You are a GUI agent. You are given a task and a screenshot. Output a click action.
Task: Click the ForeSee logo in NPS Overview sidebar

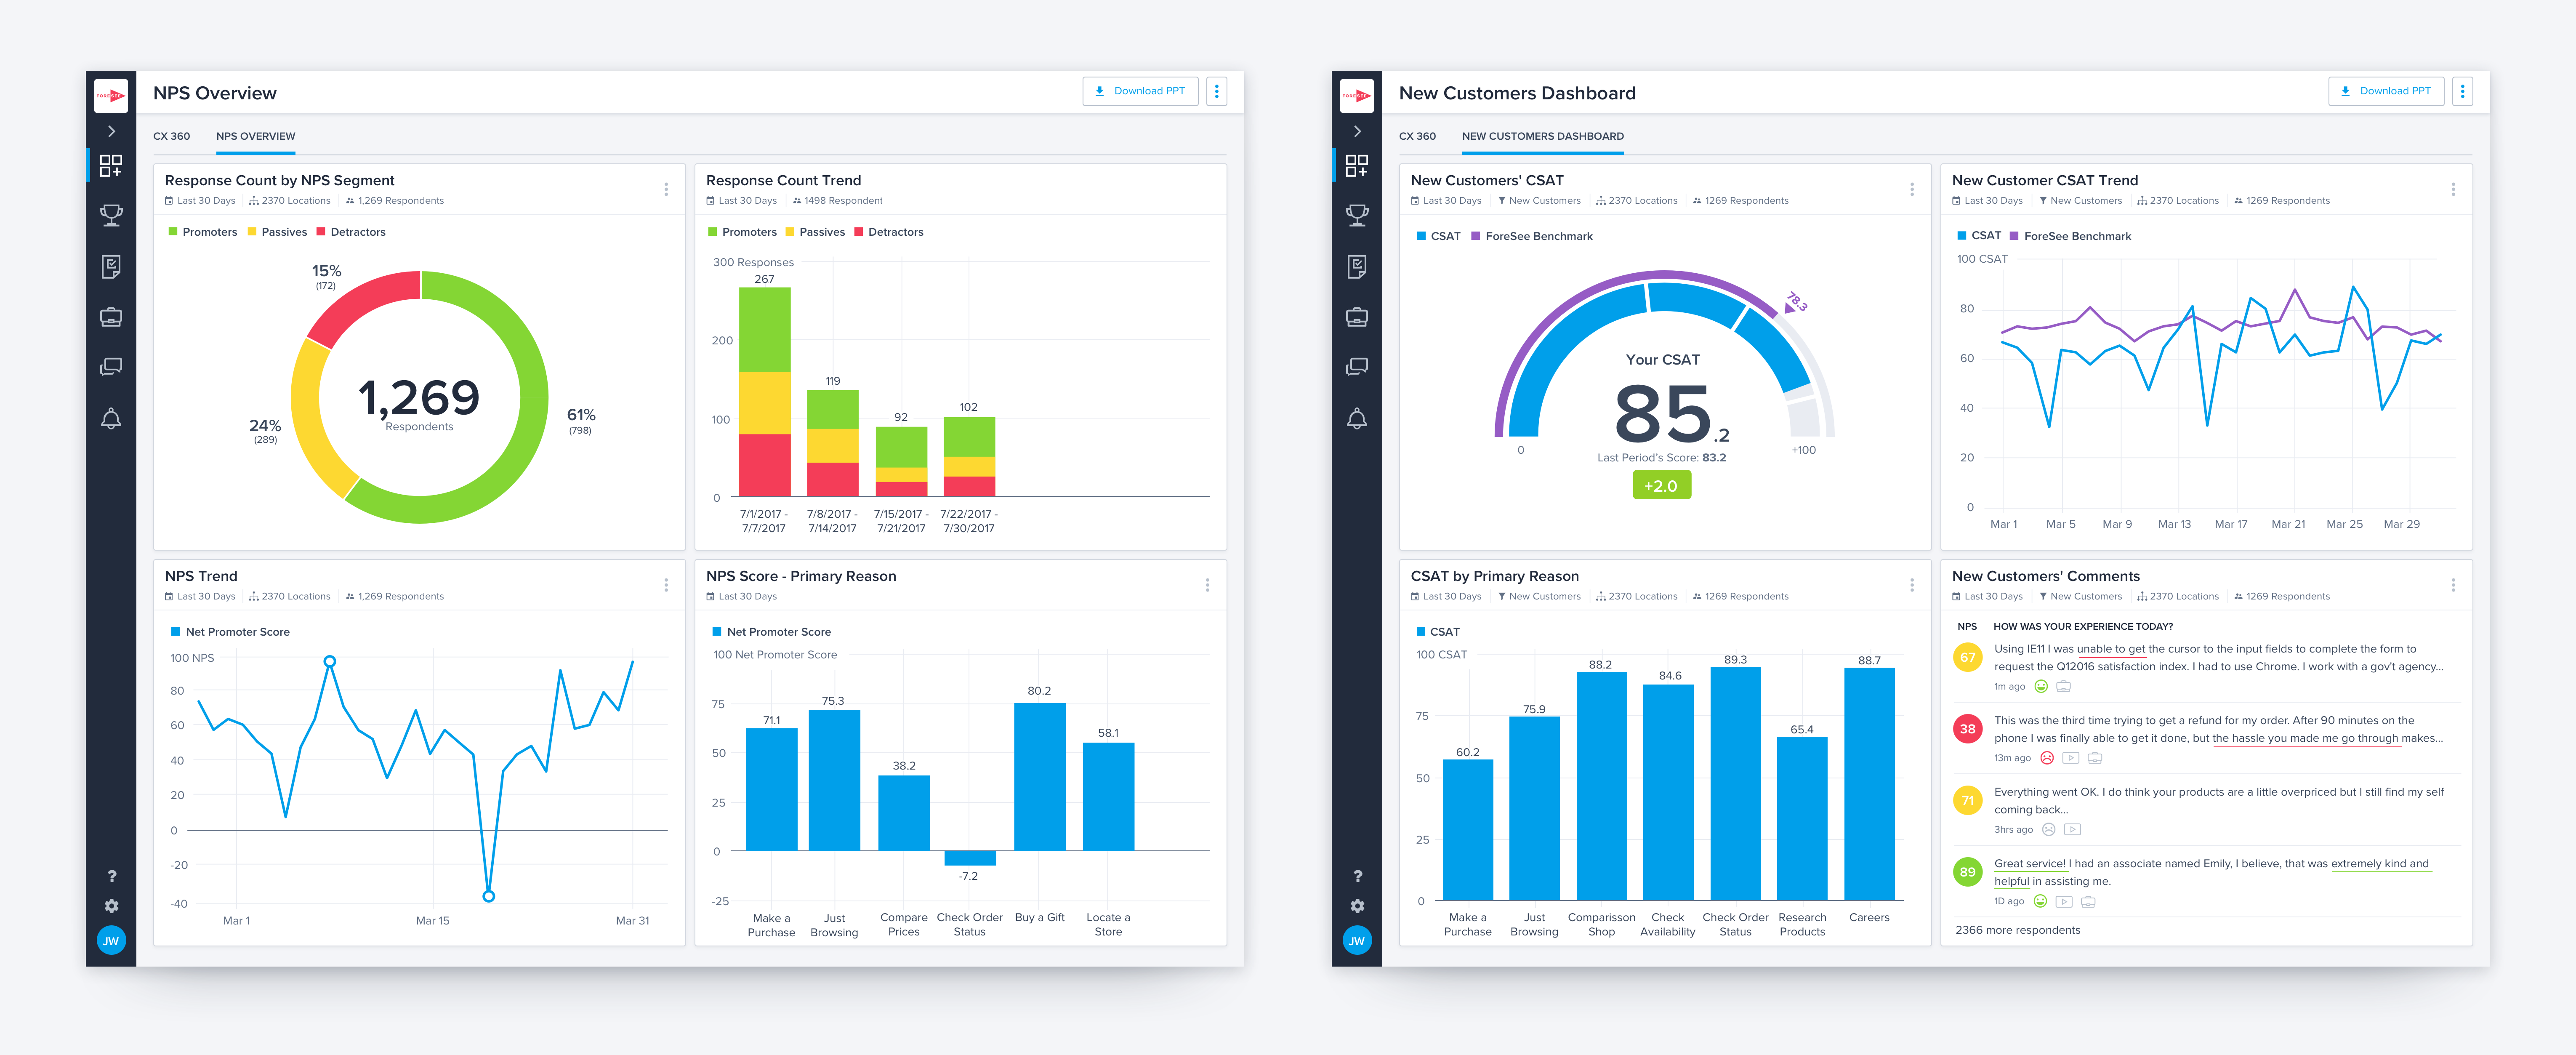111,96
